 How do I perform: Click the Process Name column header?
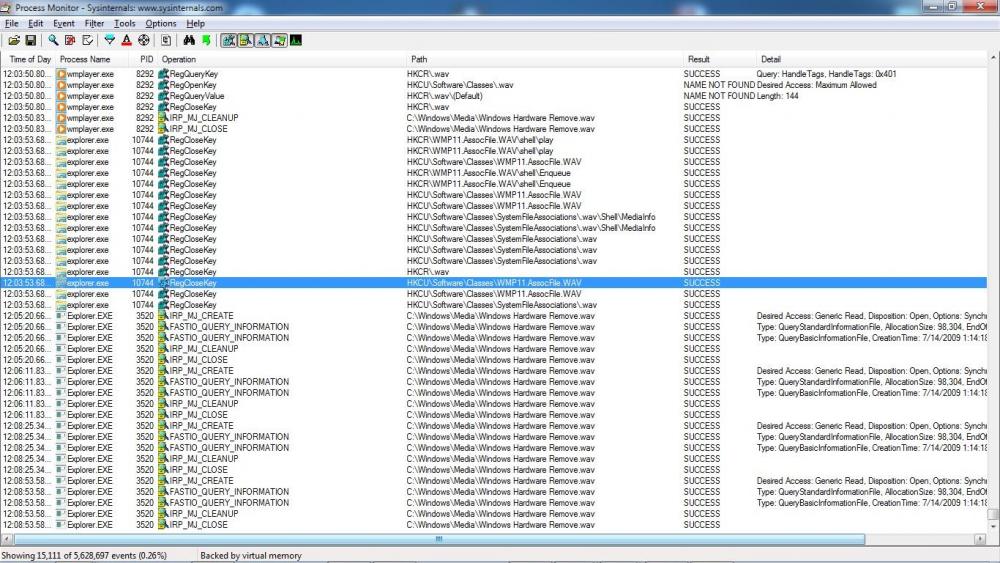pos(85,60)
